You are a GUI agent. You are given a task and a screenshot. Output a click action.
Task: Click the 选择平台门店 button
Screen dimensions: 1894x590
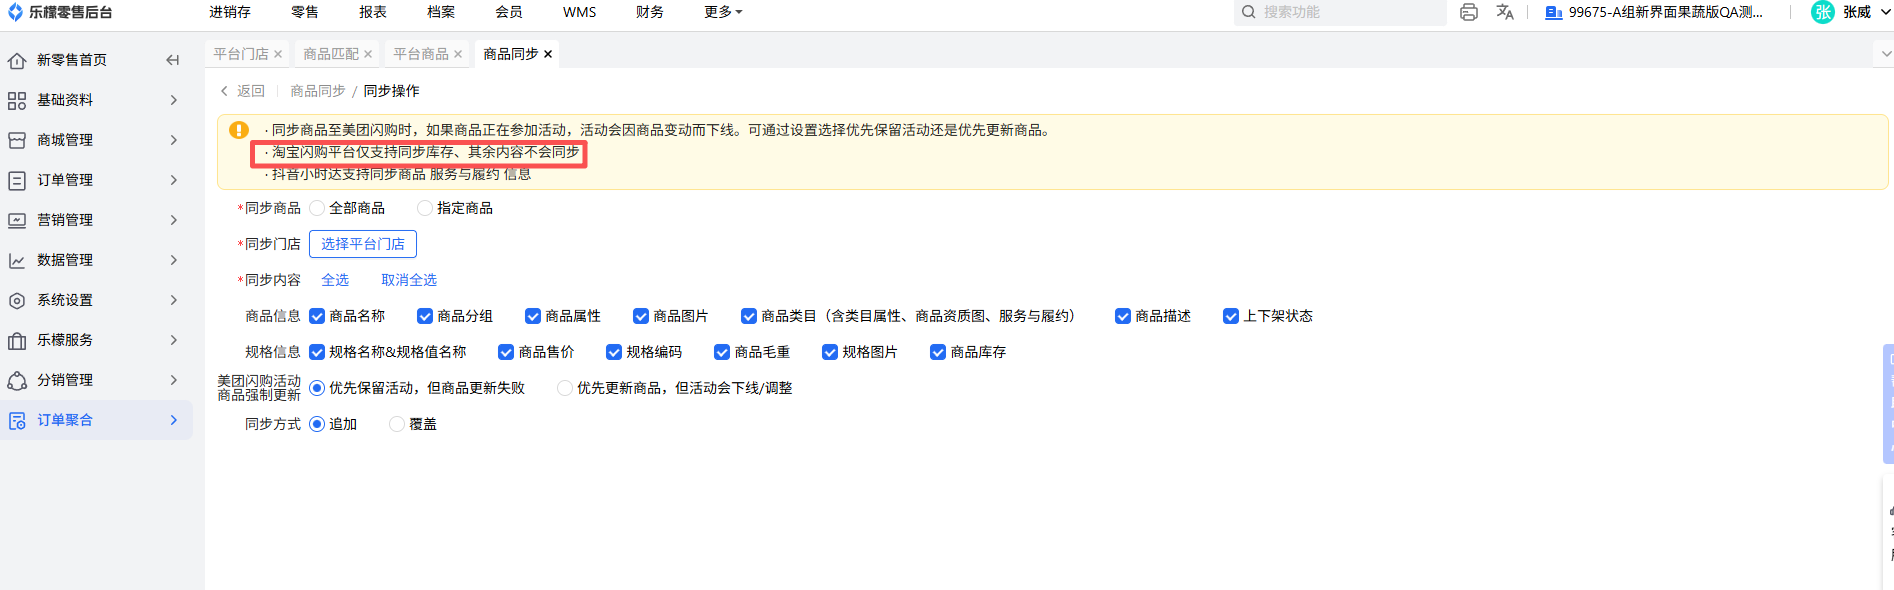[363, 244]
